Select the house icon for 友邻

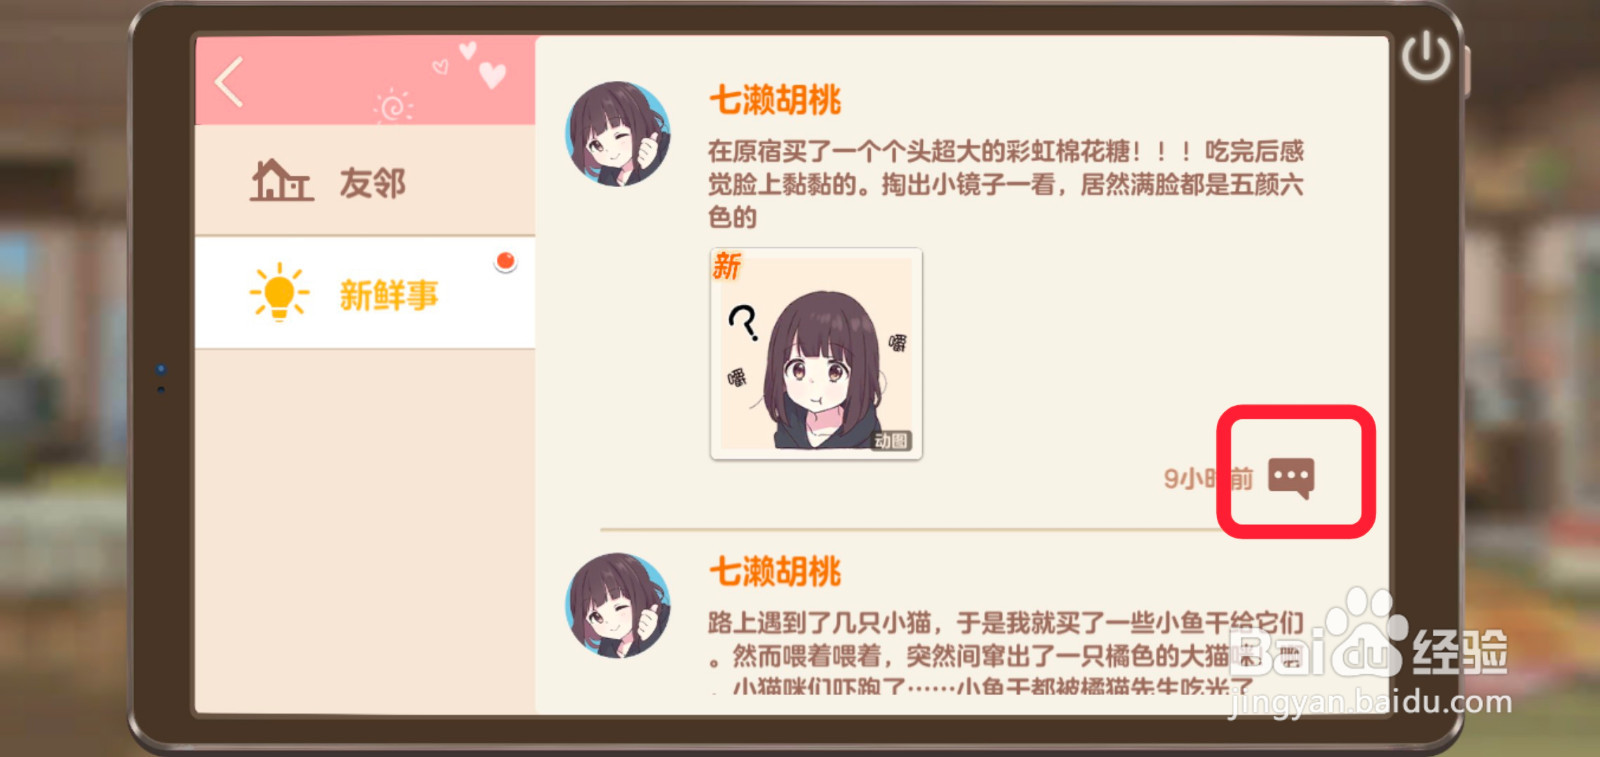pyautogui.click(x=281, y=181)
